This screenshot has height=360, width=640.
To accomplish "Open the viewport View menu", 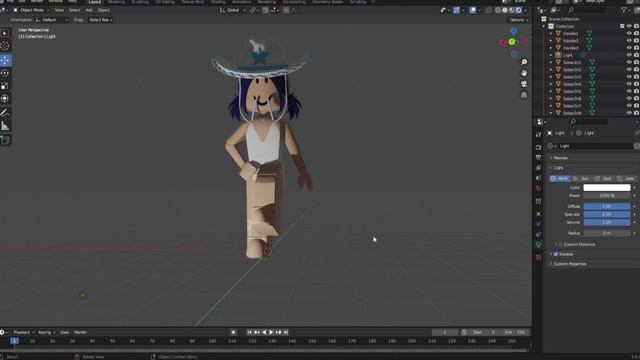I will click(x=59, y=10).
